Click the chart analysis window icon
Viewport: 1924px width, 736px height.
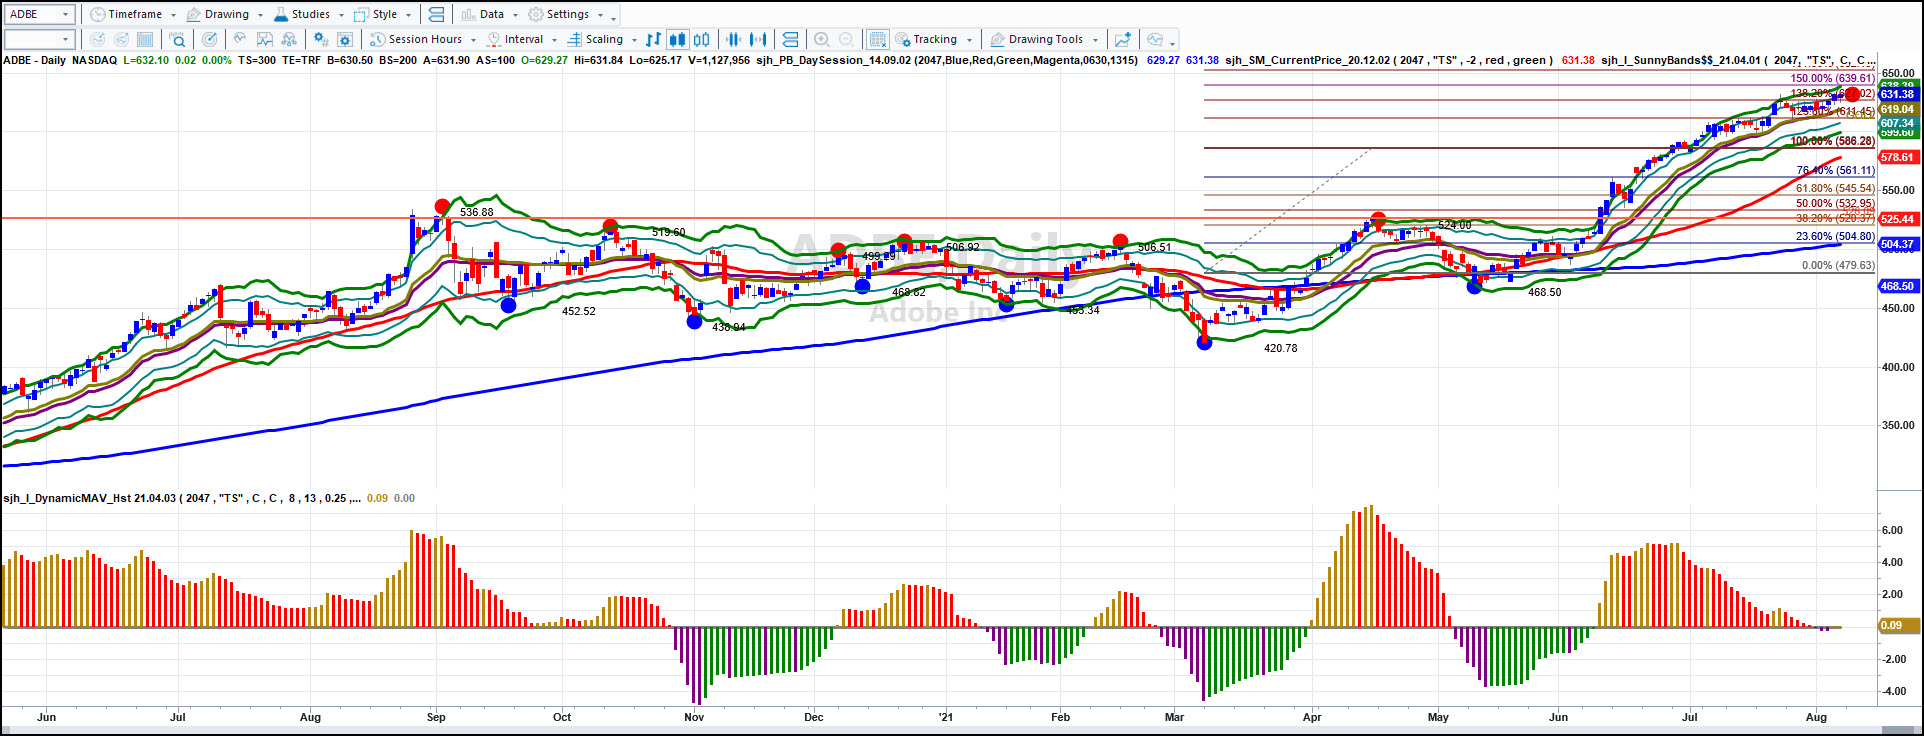[265, 39]
